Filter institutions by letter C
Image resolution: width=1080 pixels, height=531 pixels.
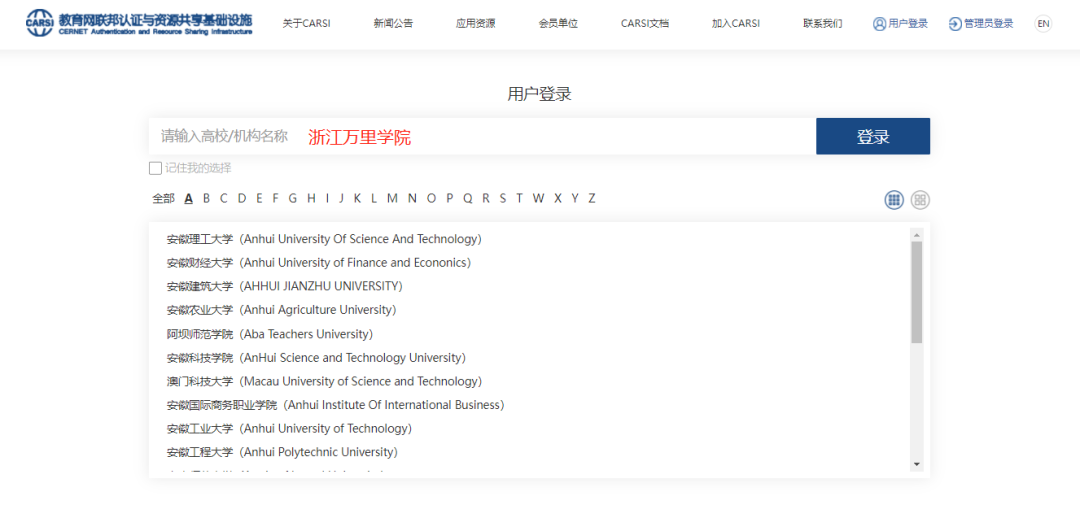(x=224, y=198)
